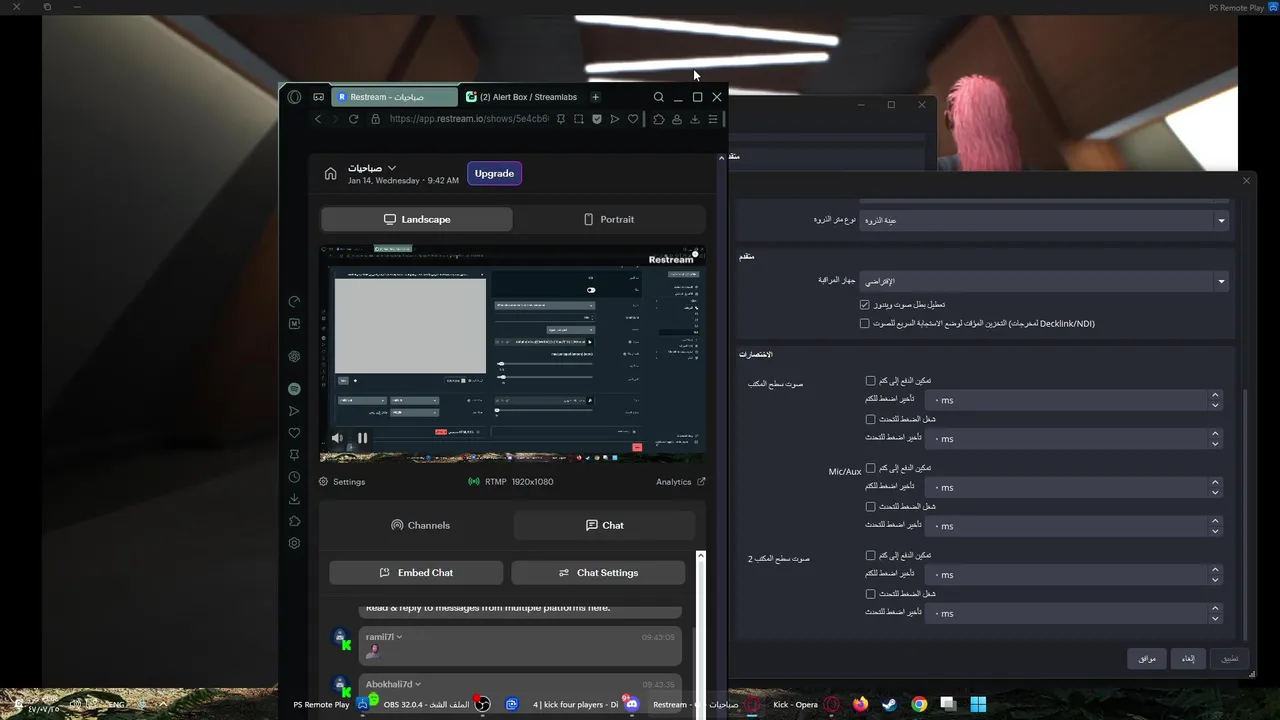The image size is (1280, 720).
Task: Open the Opera menu icon
Action: coord(294,97)
